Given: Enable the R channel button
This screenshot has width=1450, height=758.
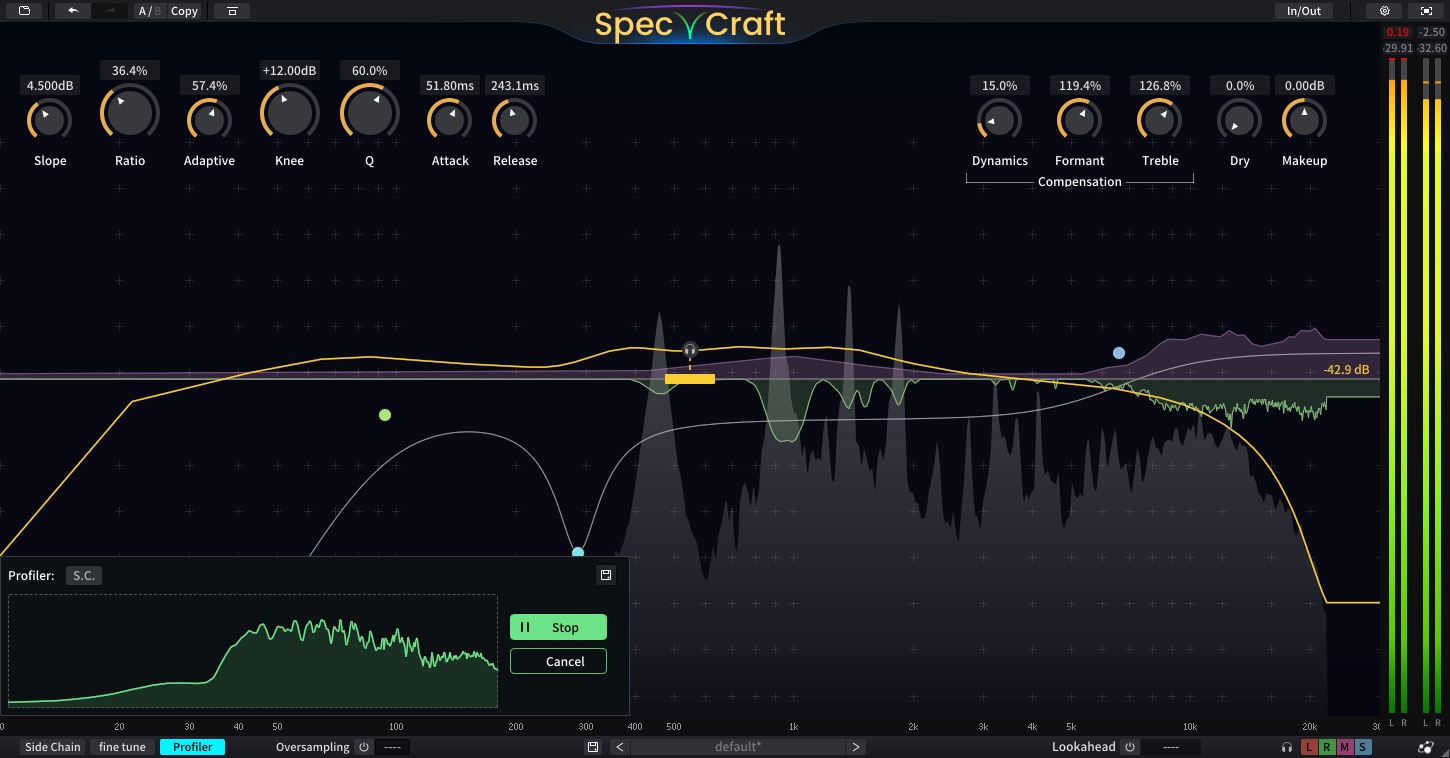Looking at the screenshot, I should pyautogui.click(x=1326, y=747).
